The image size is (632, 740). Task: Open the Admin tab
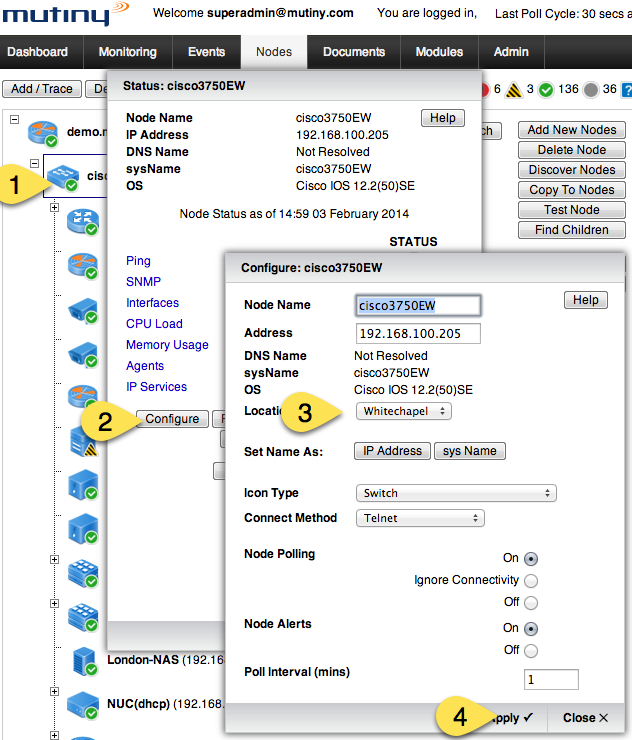click(511, 52)
